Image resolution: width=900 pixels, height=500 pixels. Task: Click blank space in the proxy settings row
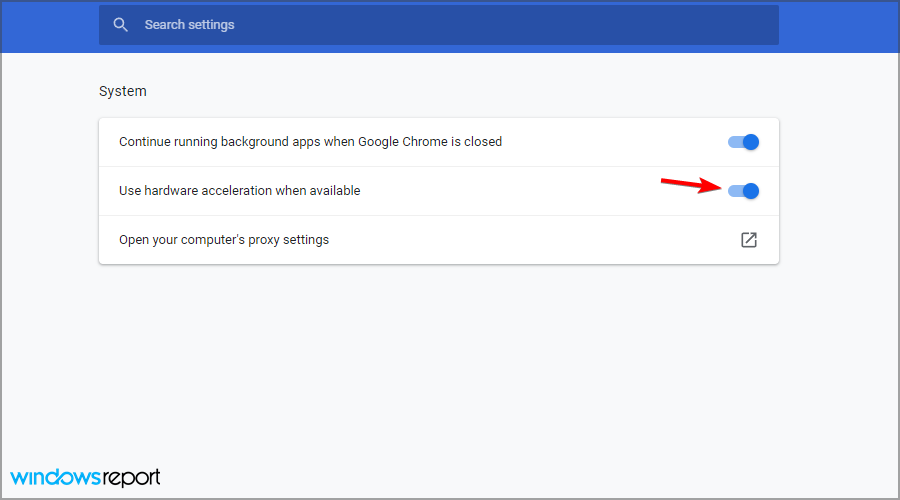[x=534, y=240]
